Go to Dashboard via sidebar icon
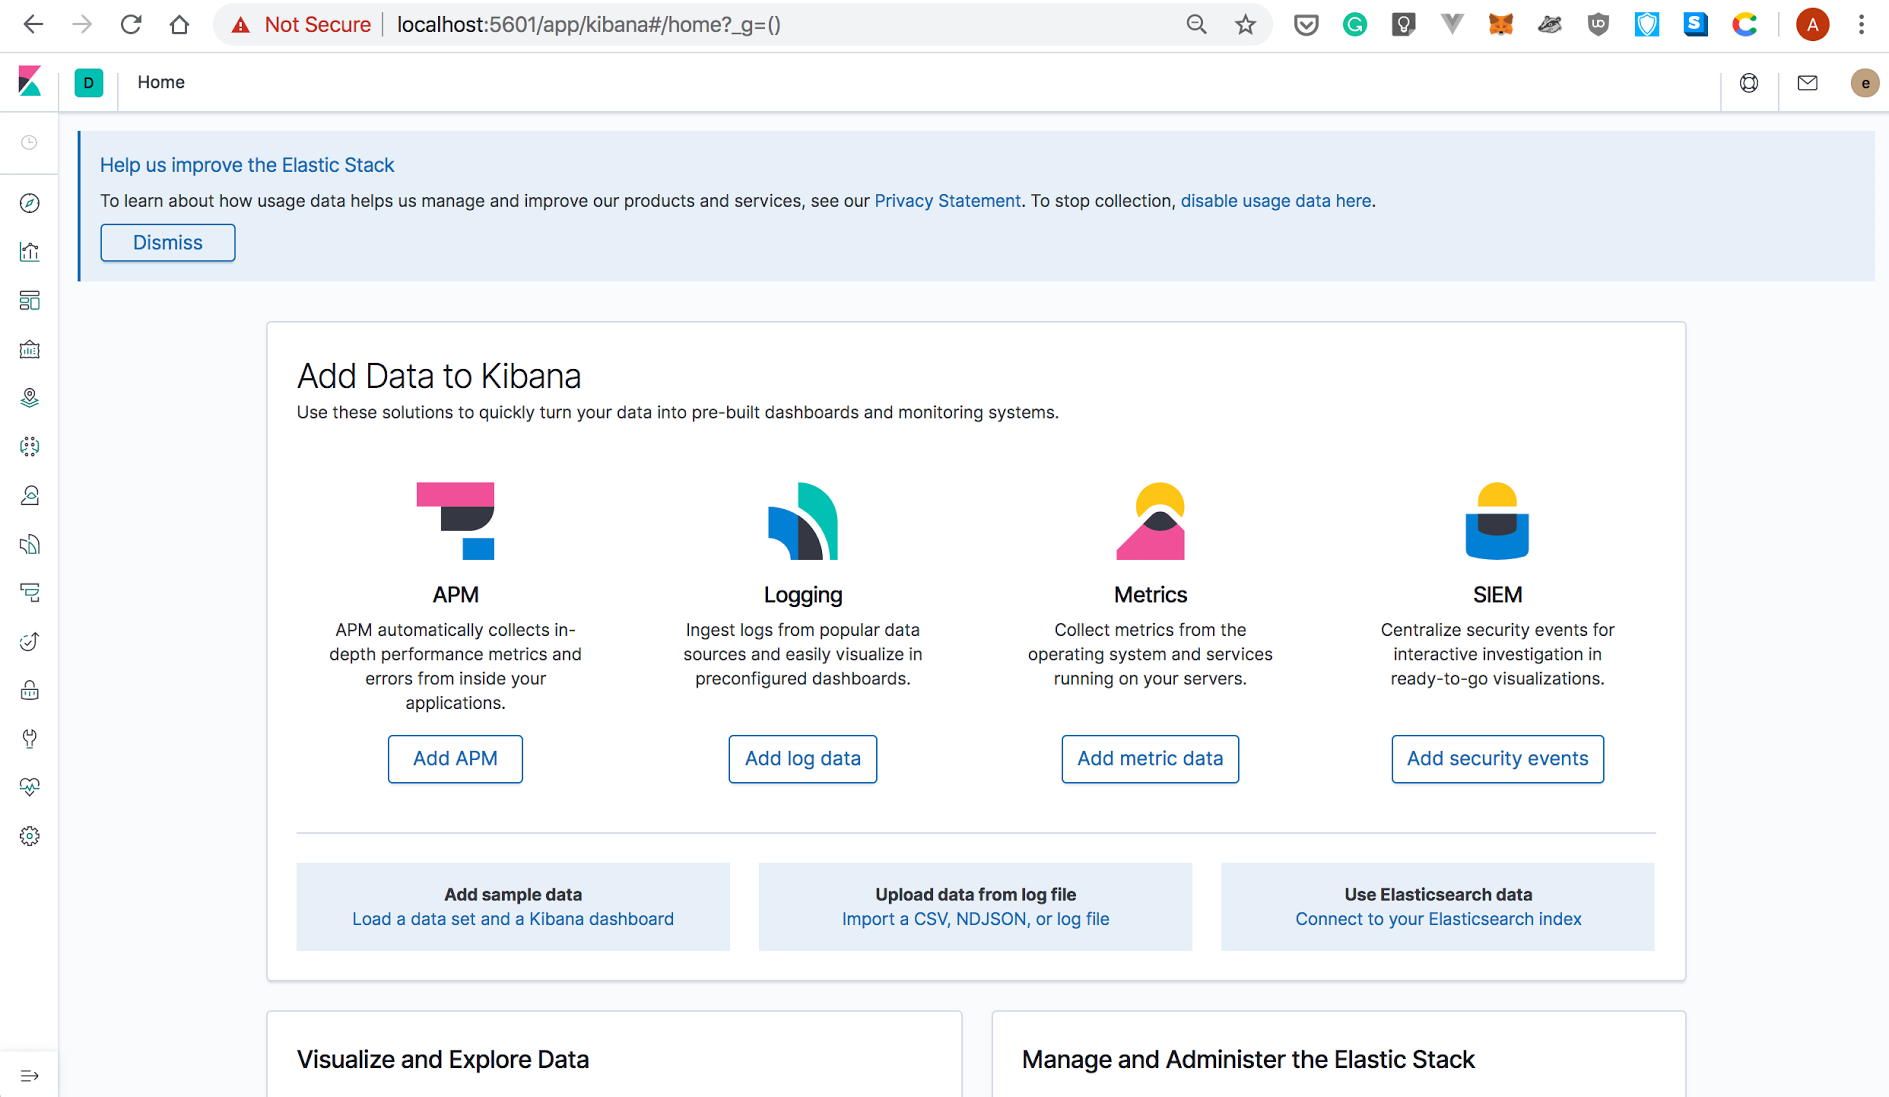This screenshot has height=1097, width=1889. (x=30, y=300)
